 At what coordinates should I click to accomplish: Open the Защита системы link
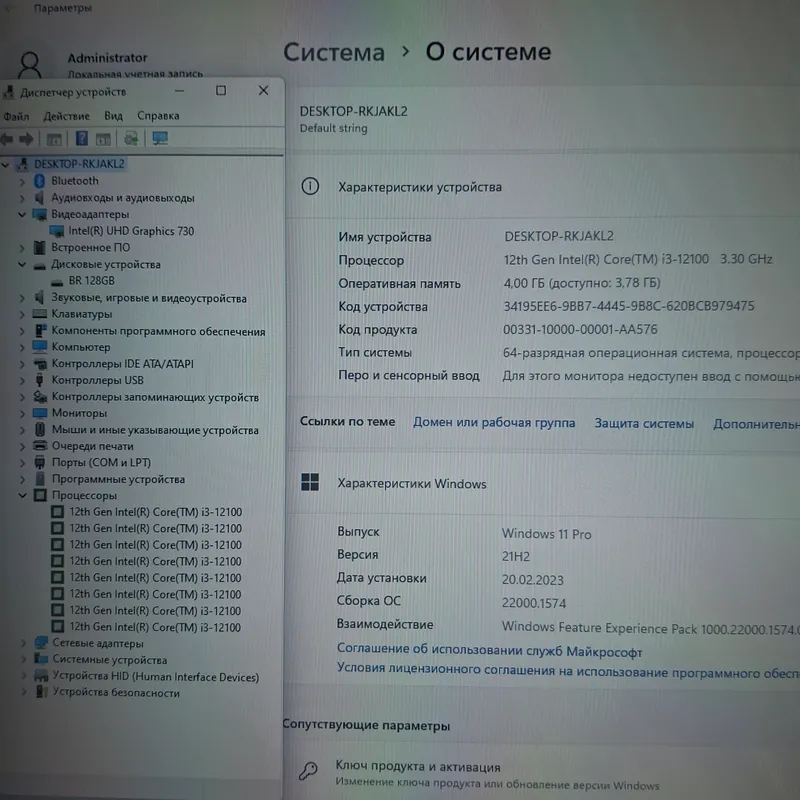(x=644, y=423)
